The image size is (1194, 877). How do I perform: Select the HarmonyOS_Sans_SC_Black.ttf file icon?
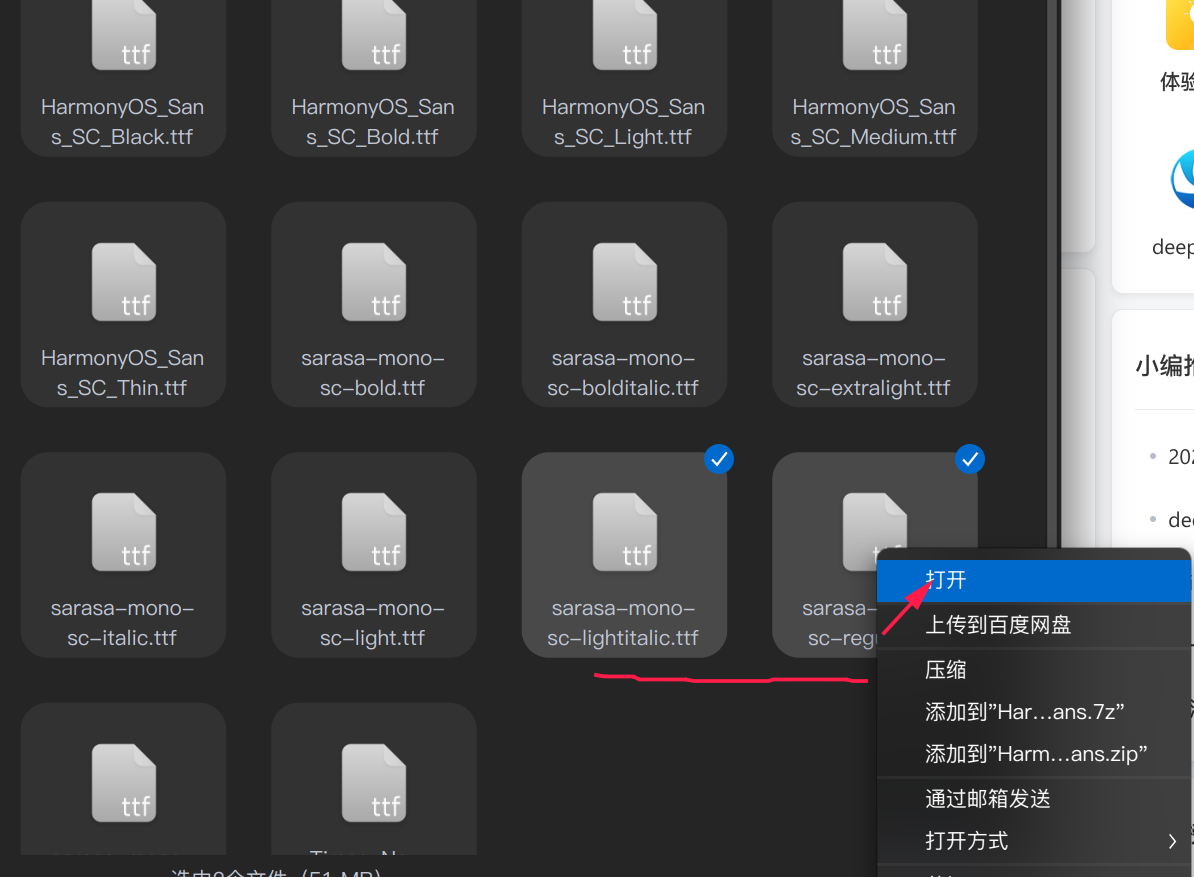[122, 35]
